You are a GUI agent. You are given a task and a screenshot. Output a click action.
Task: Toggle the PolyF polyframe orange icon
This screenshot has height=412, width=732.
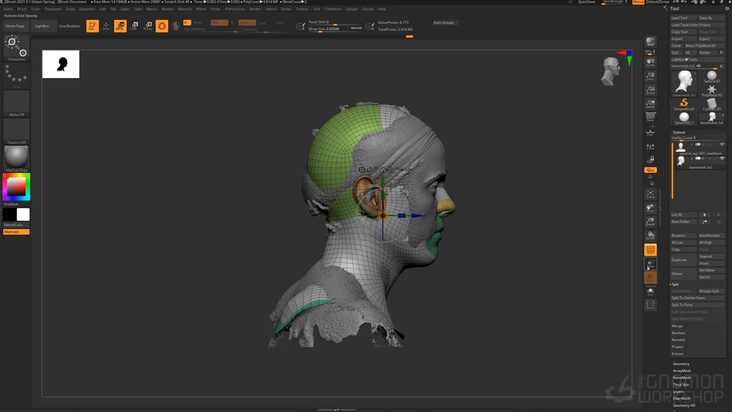pyautogui.click(x=650, y=250)
